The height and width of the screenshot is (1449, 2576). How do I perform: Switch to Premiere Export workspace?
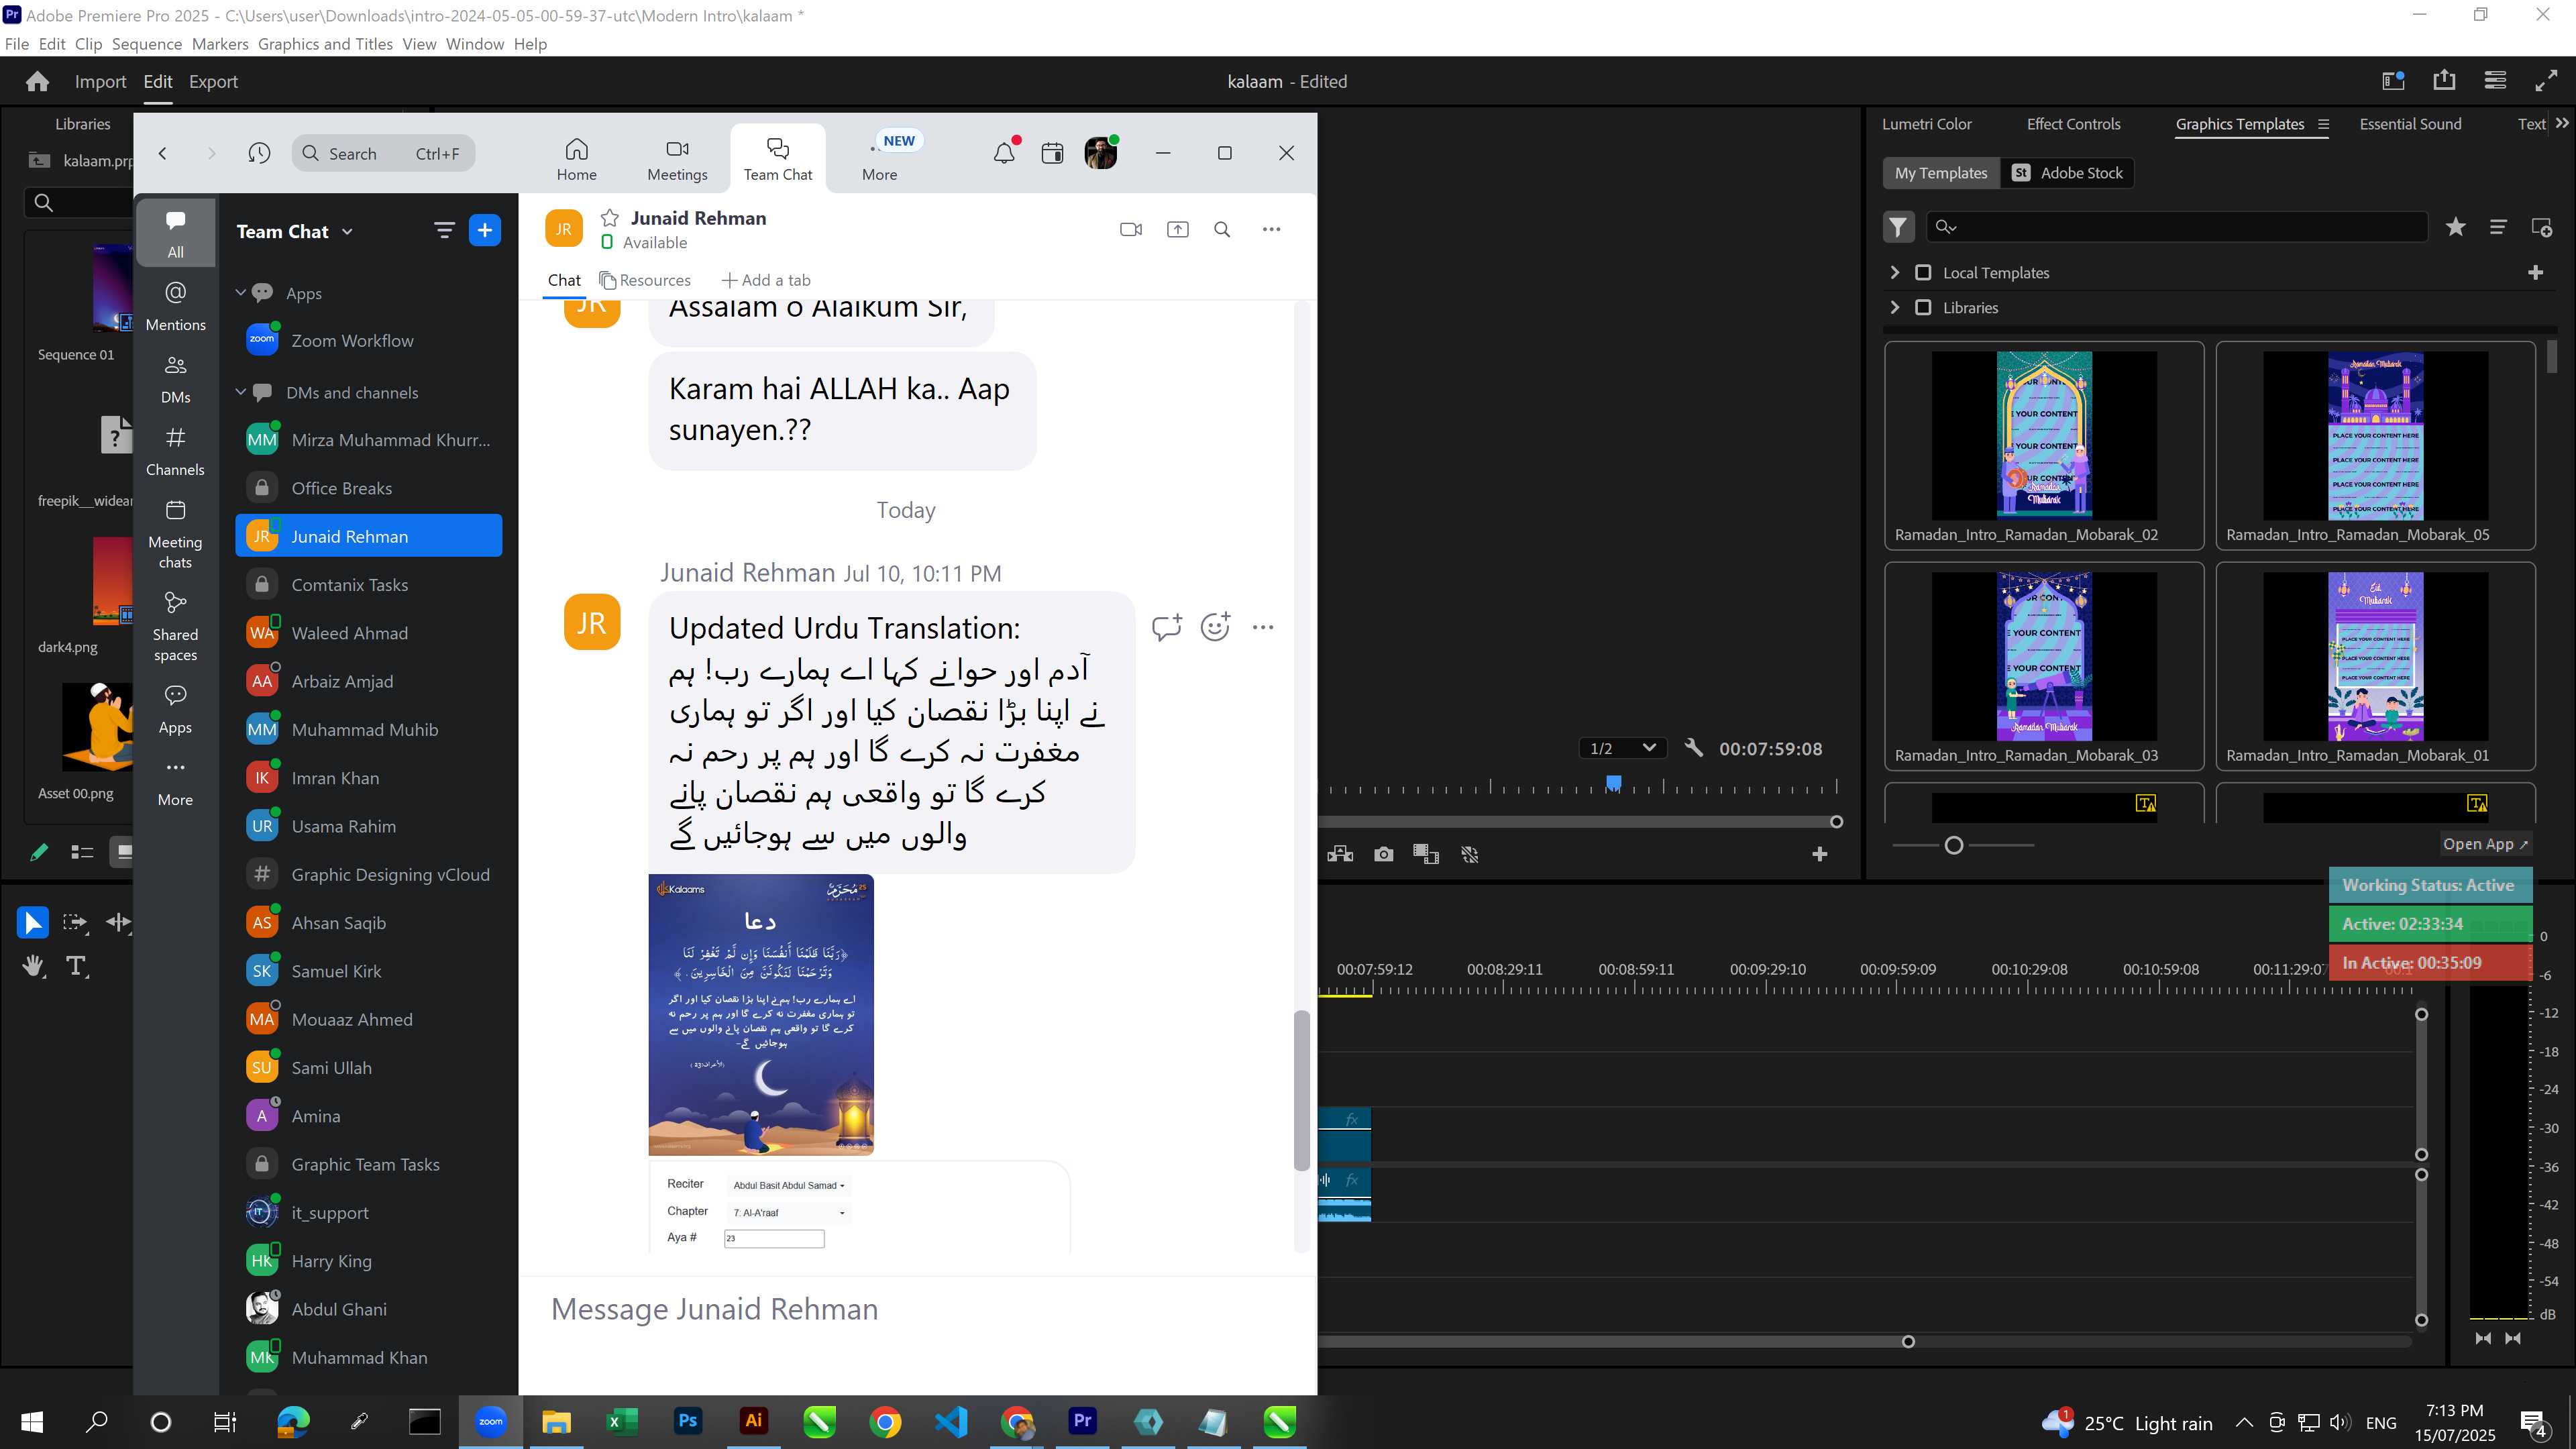pyautogui.click(x=213, y=82)
